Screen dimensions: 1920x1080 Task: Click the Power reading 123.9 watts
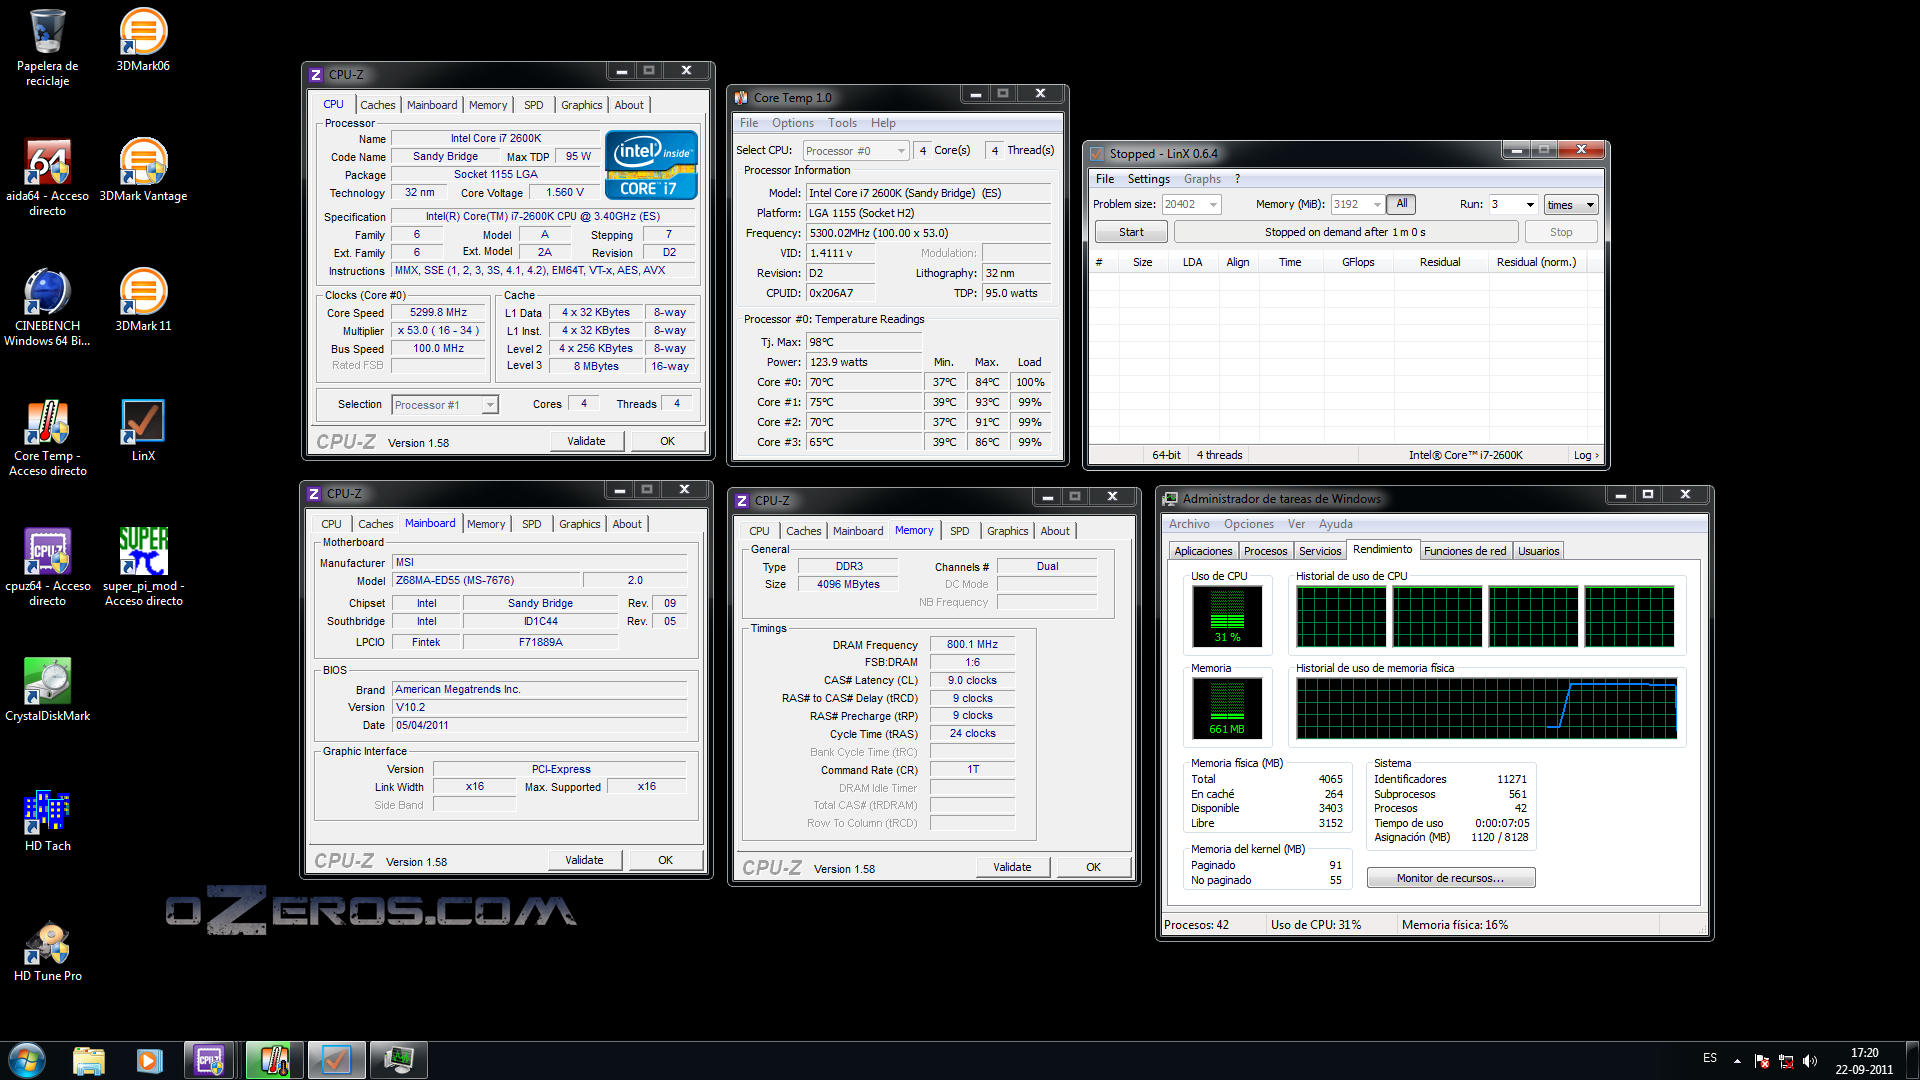863,362
